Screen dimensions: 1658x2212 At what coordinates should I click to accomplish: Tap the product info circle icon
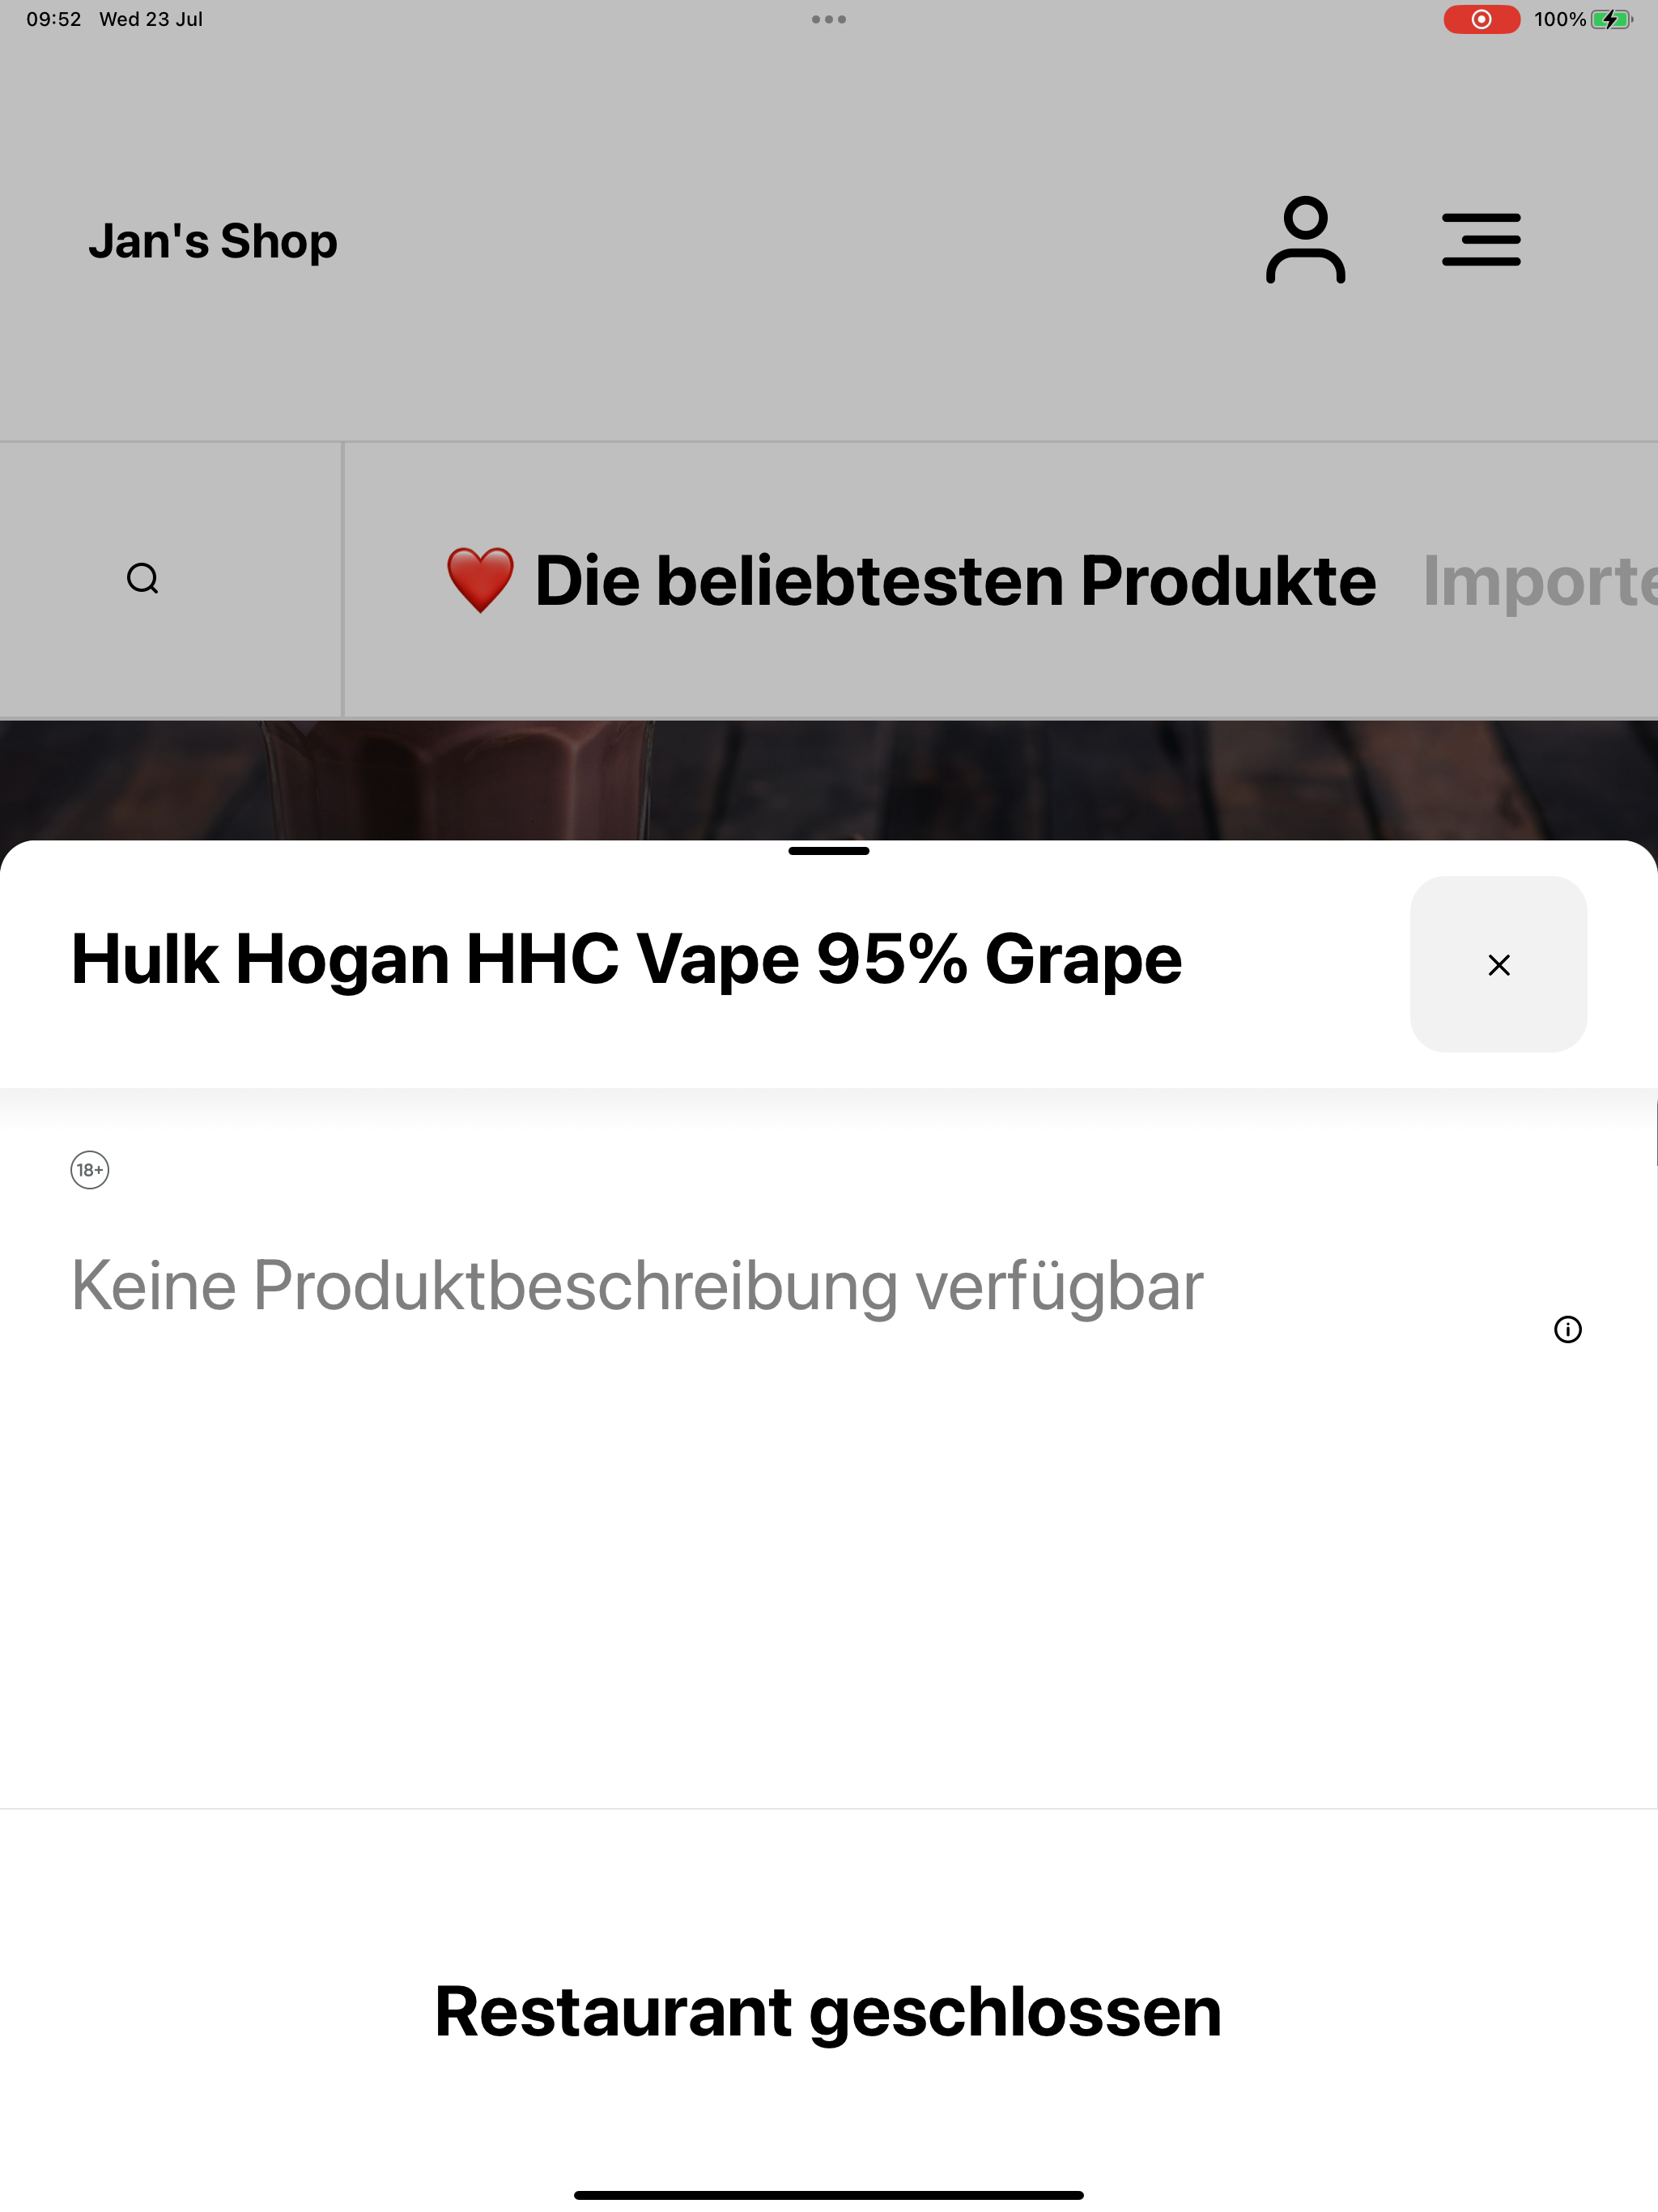click(x=1567, y=1329)
